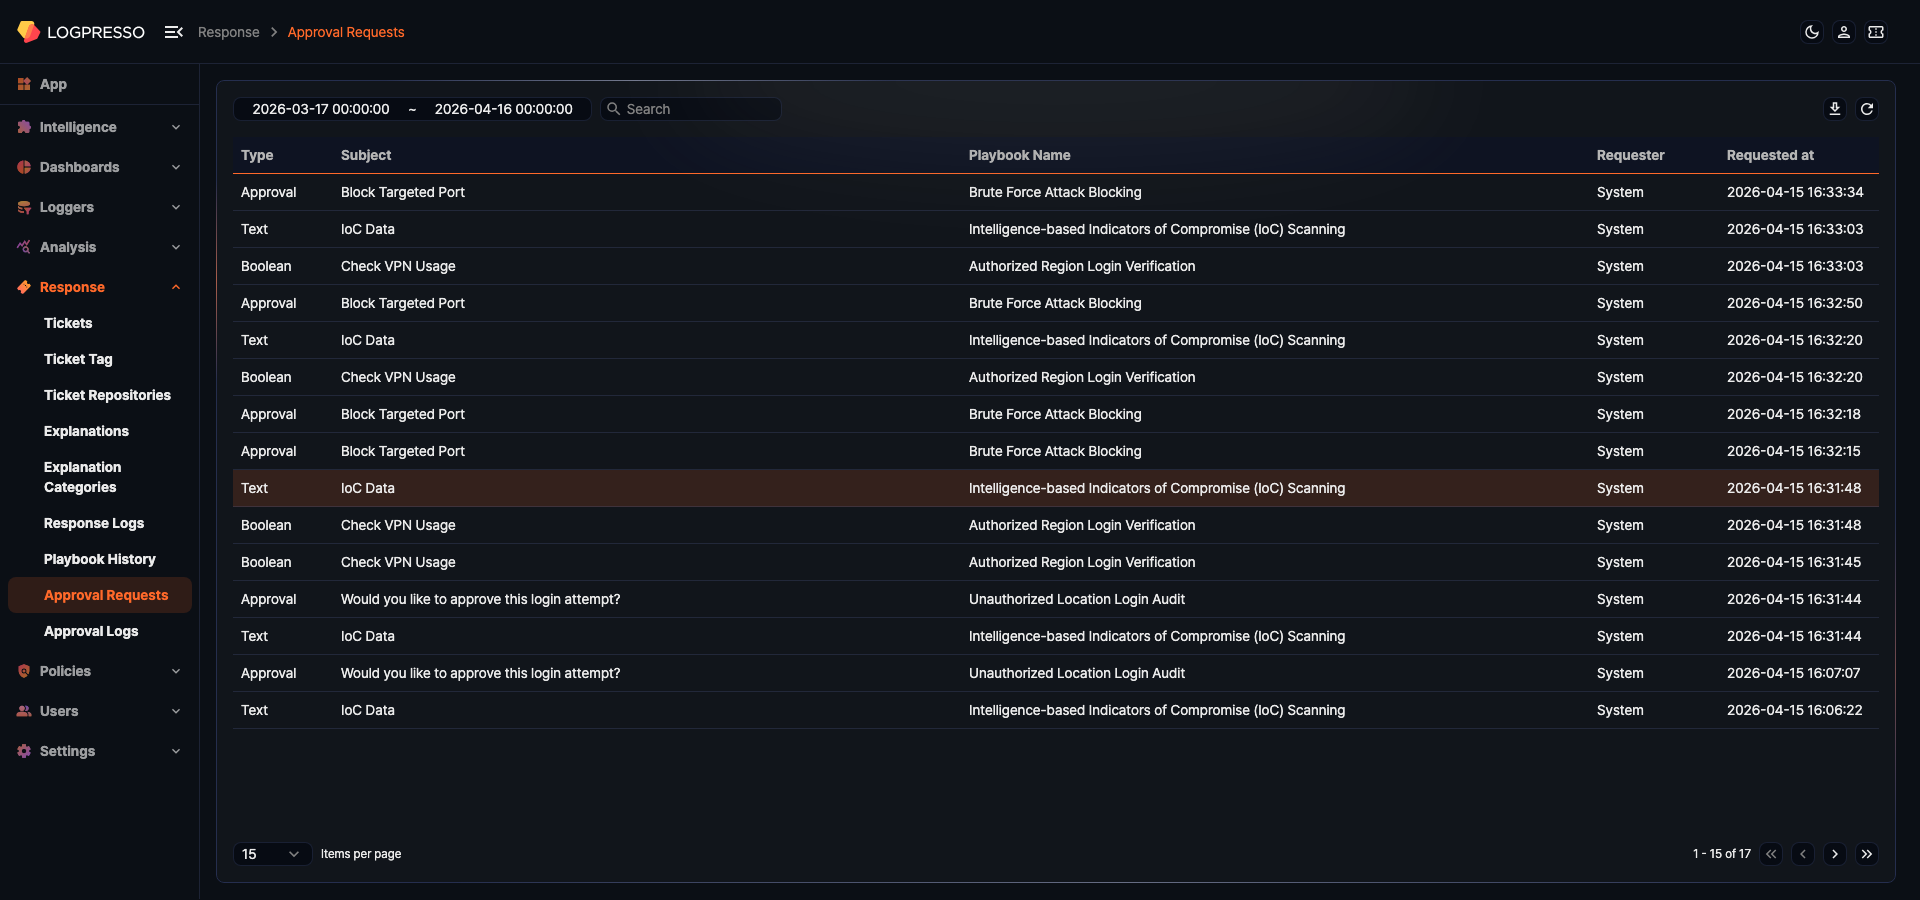Download the approval requests list

(x=1835, y=108)
